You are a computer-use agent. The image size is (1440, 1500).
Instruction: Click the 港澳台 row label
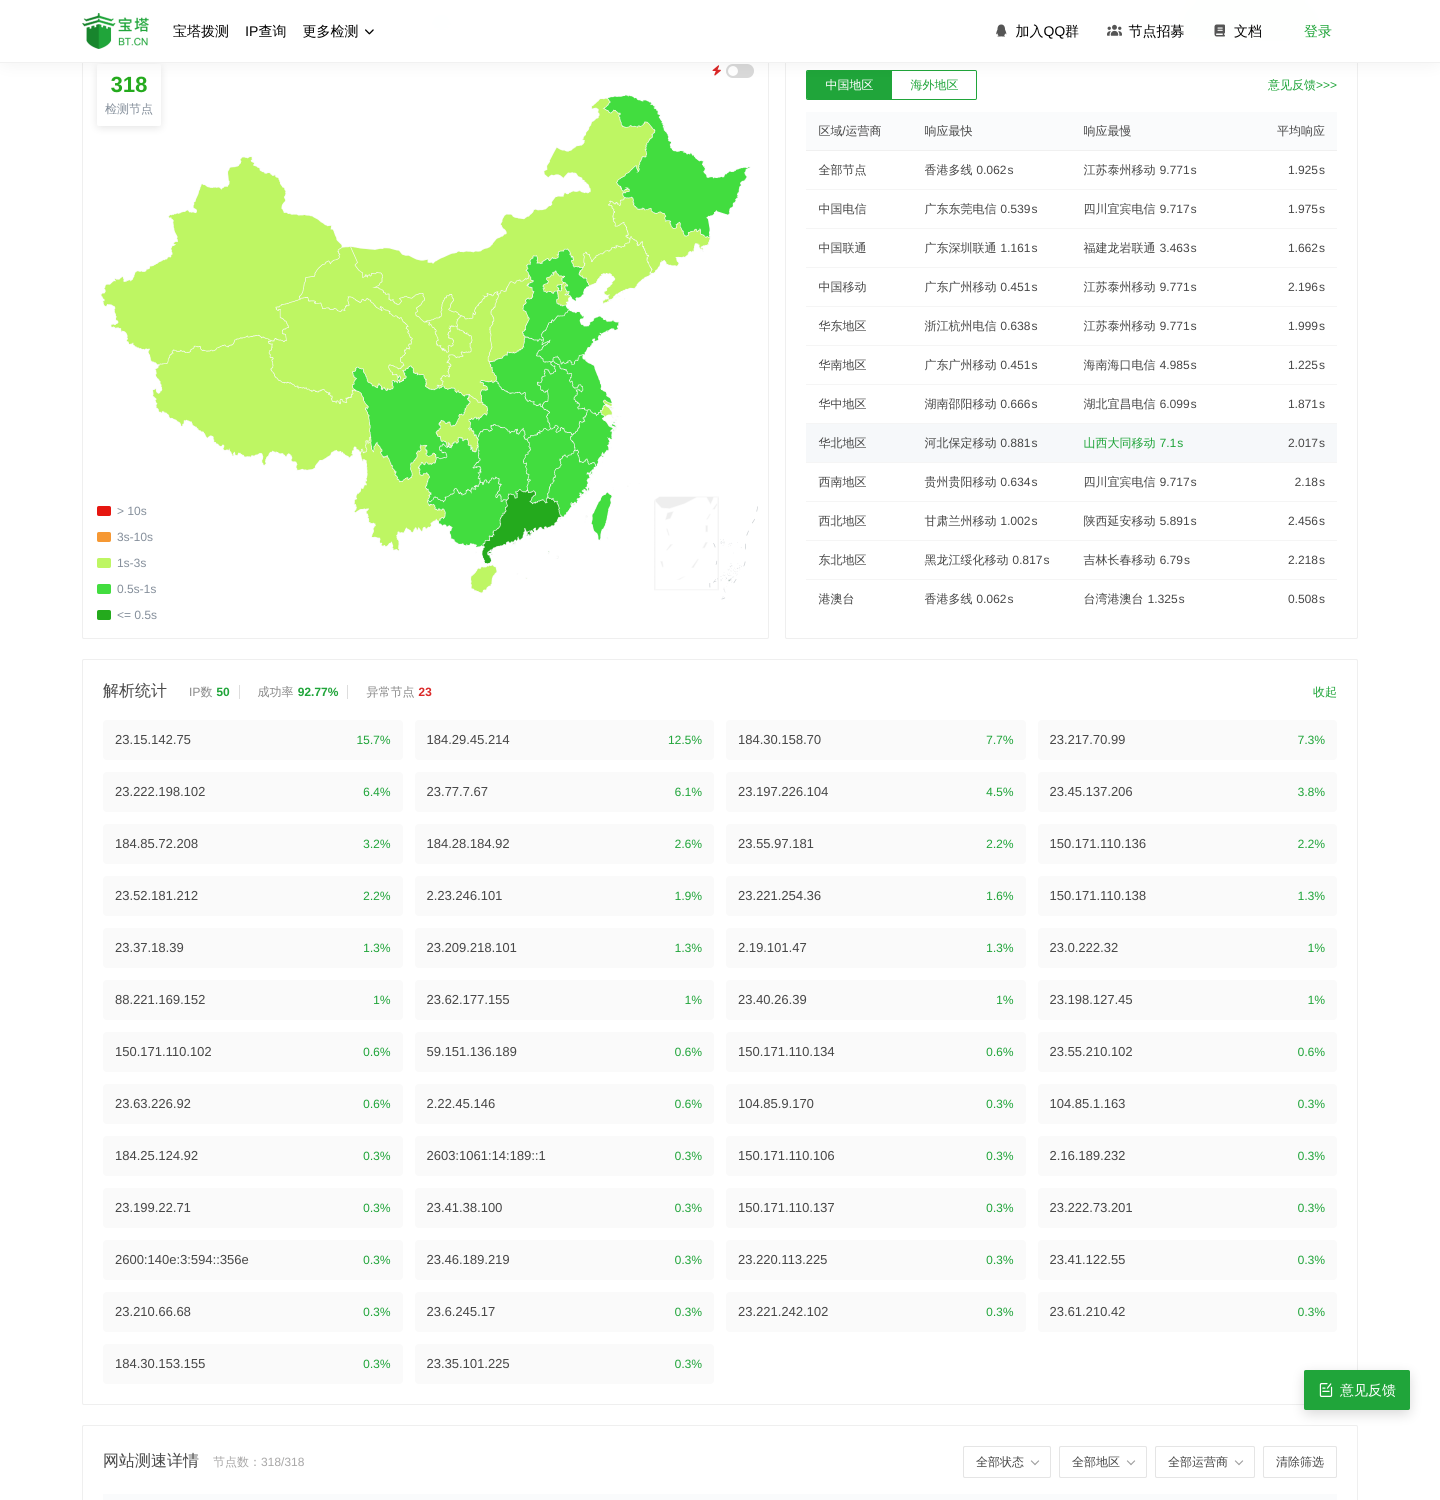coord(836,599)
